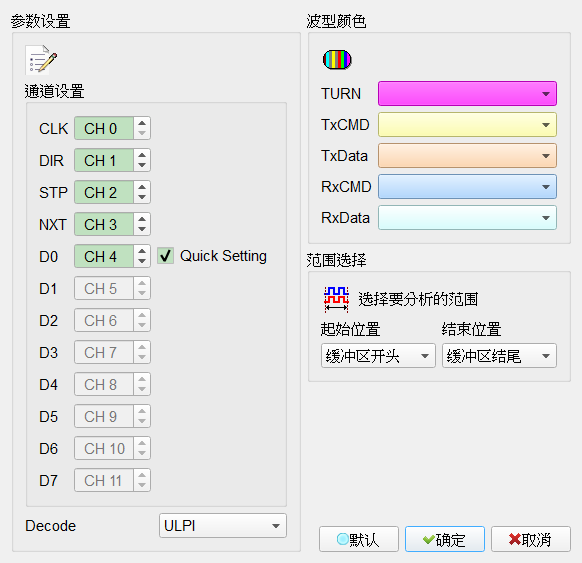
Task: Click the parameter settings notepad icon
Action: [x=41, y=60]
